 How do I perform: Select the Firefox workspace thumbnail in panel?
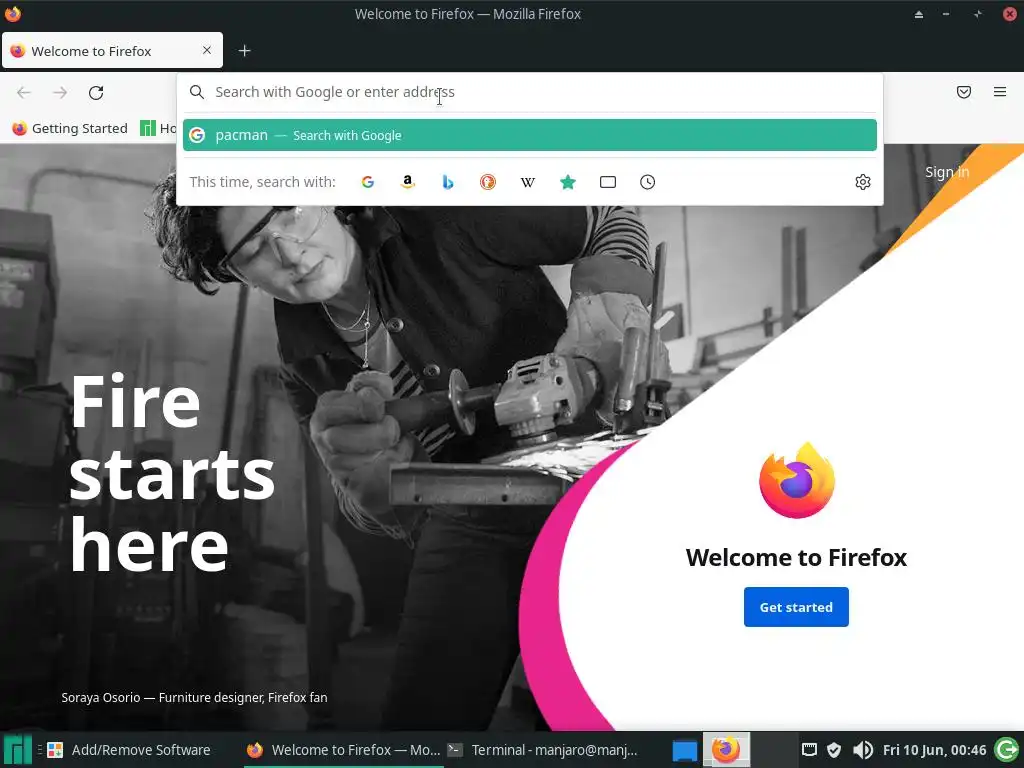pos(726,750)
